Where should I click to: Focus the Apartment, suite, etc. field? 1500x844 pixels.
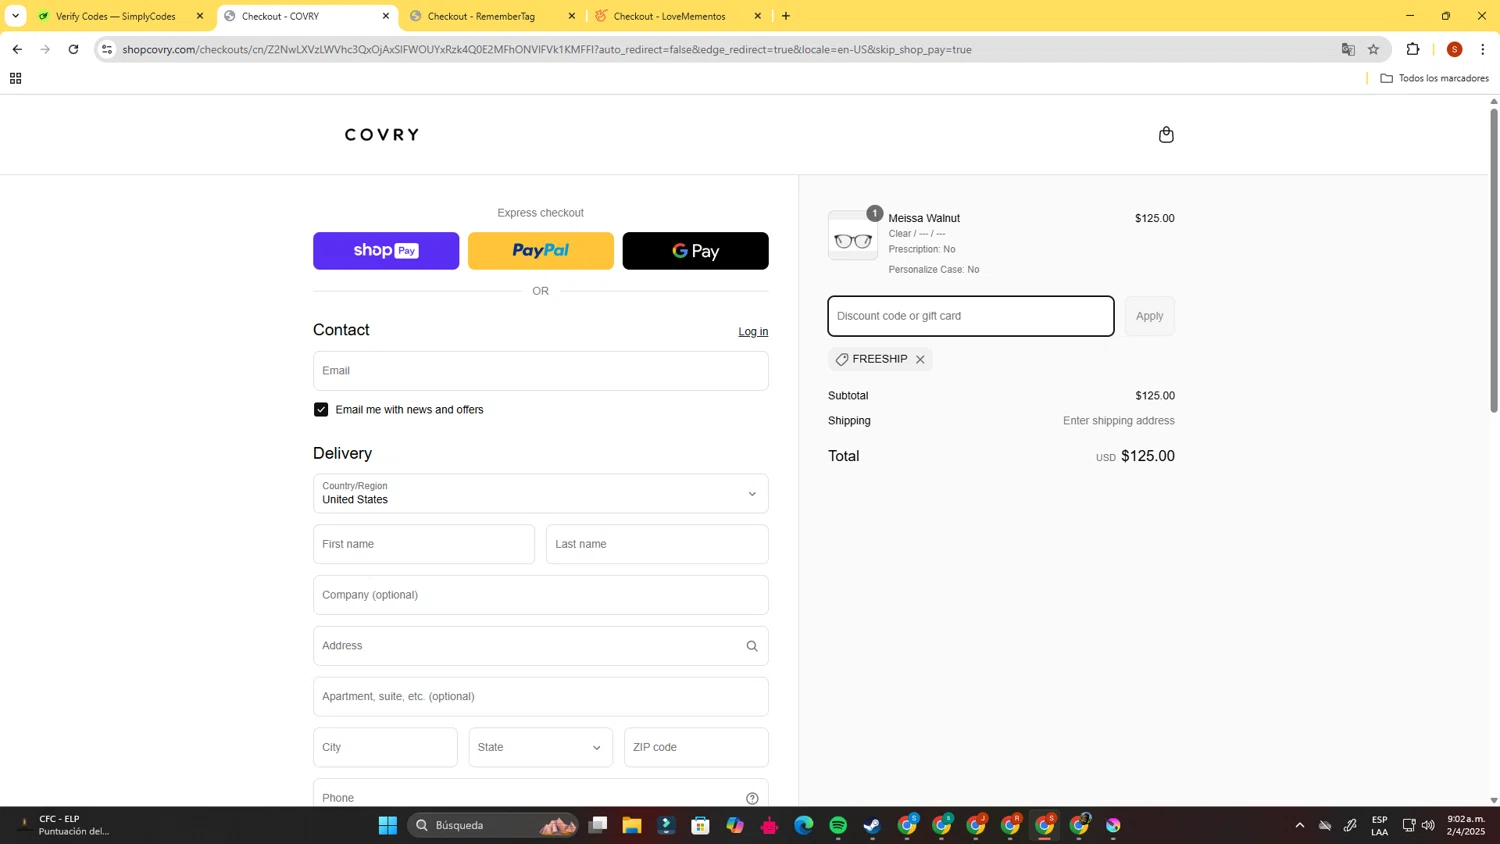(x=541, y=697)
